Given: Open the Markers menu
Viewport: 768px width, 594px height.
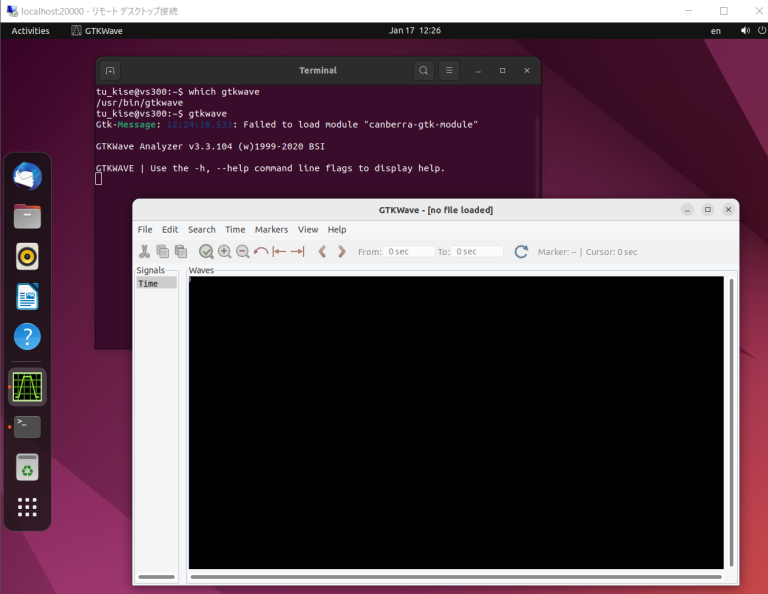Looking at the screenshot, I should (x=271, y=230).
